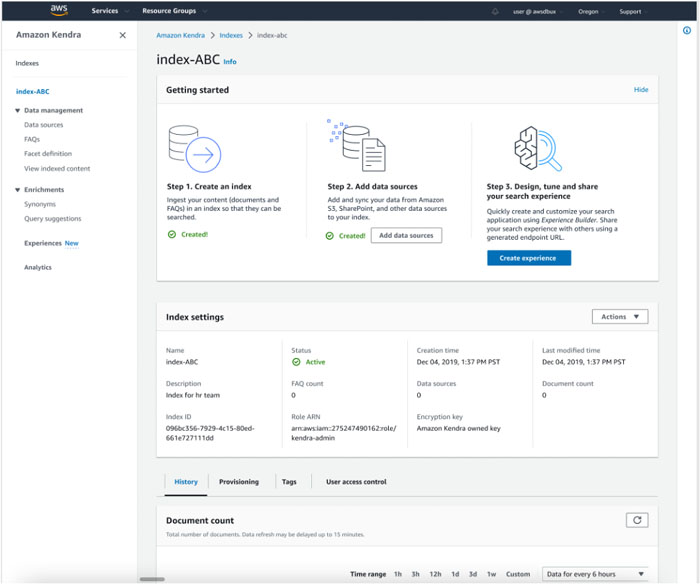Open Facet definition in sidebar

point(48,154)
